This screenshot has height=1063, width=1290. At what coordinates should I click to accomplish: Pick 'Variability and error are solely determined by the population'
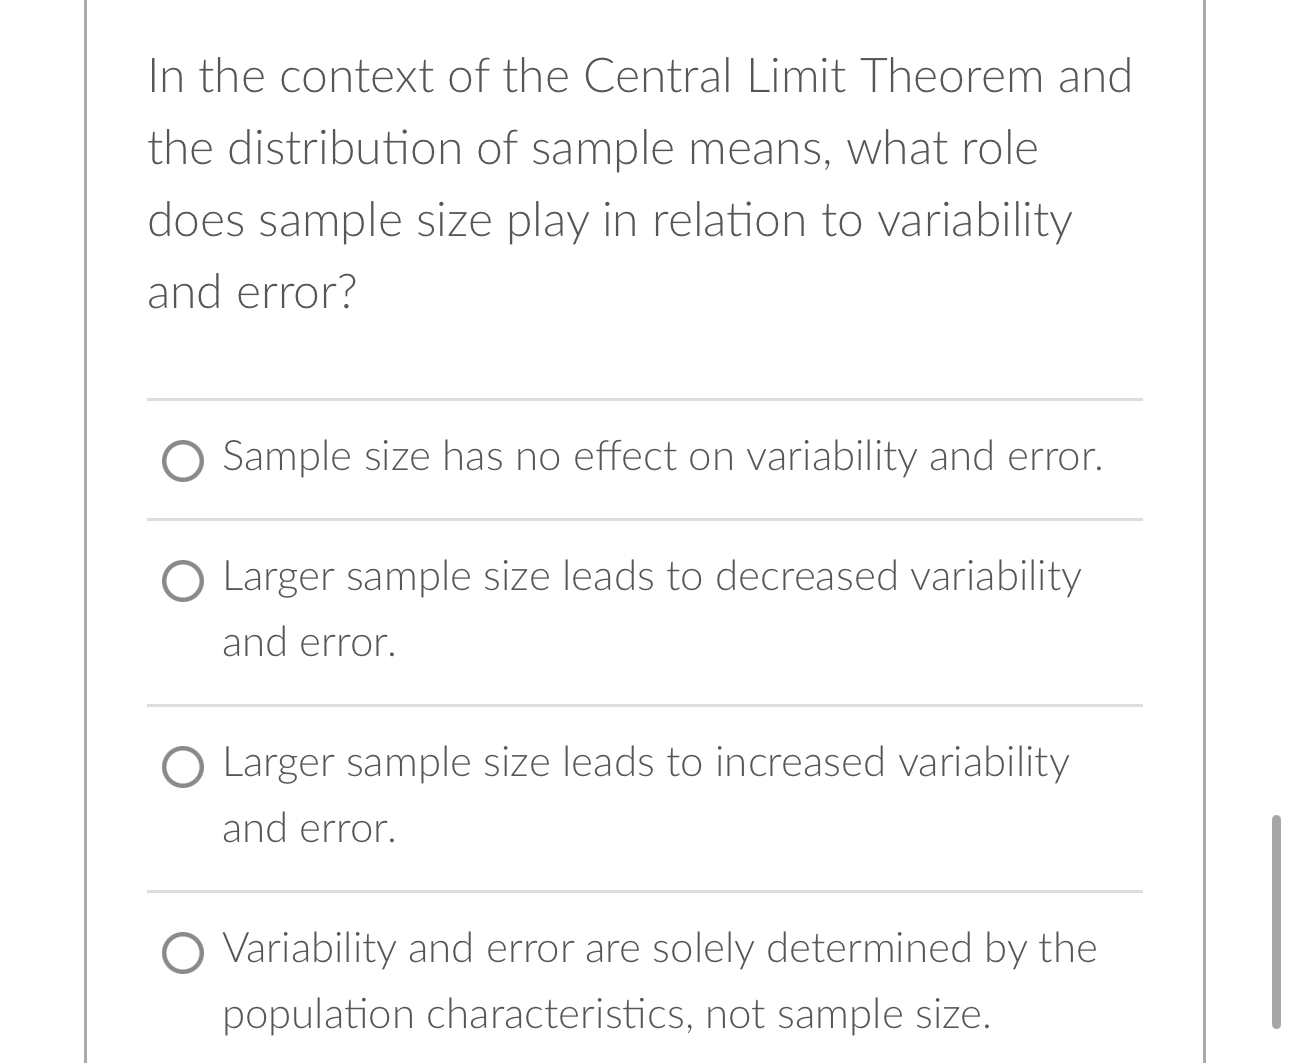(183, 953)
